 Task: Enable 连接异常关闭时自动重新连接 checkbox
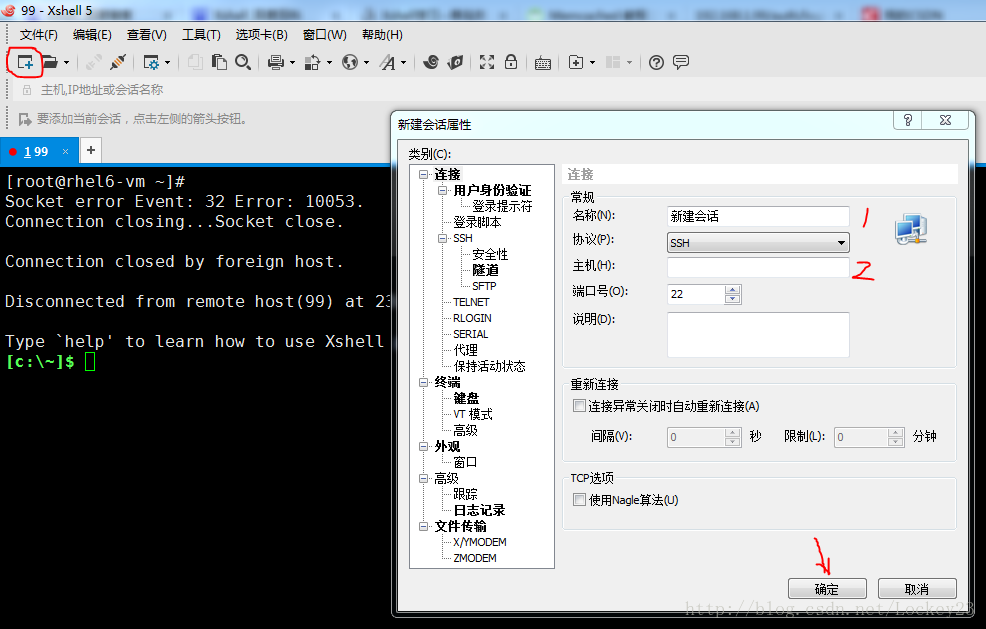579,406
